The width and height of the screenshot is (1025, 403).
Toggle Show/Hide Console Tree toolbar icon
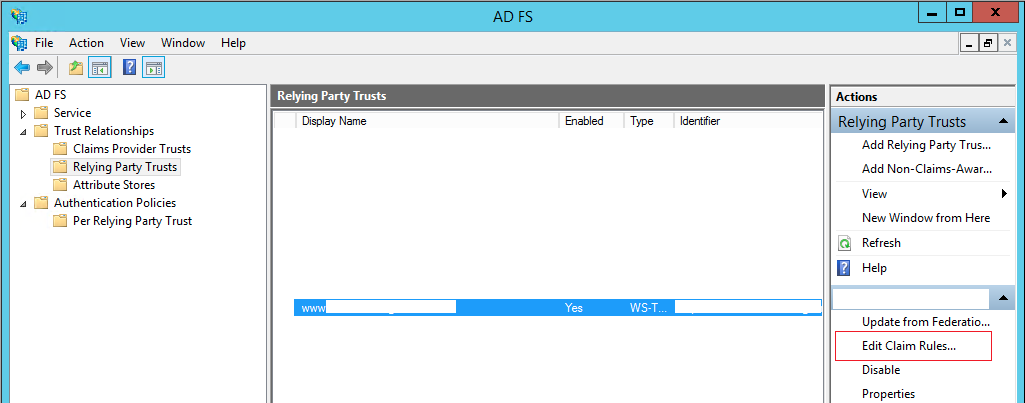(100, 68)
